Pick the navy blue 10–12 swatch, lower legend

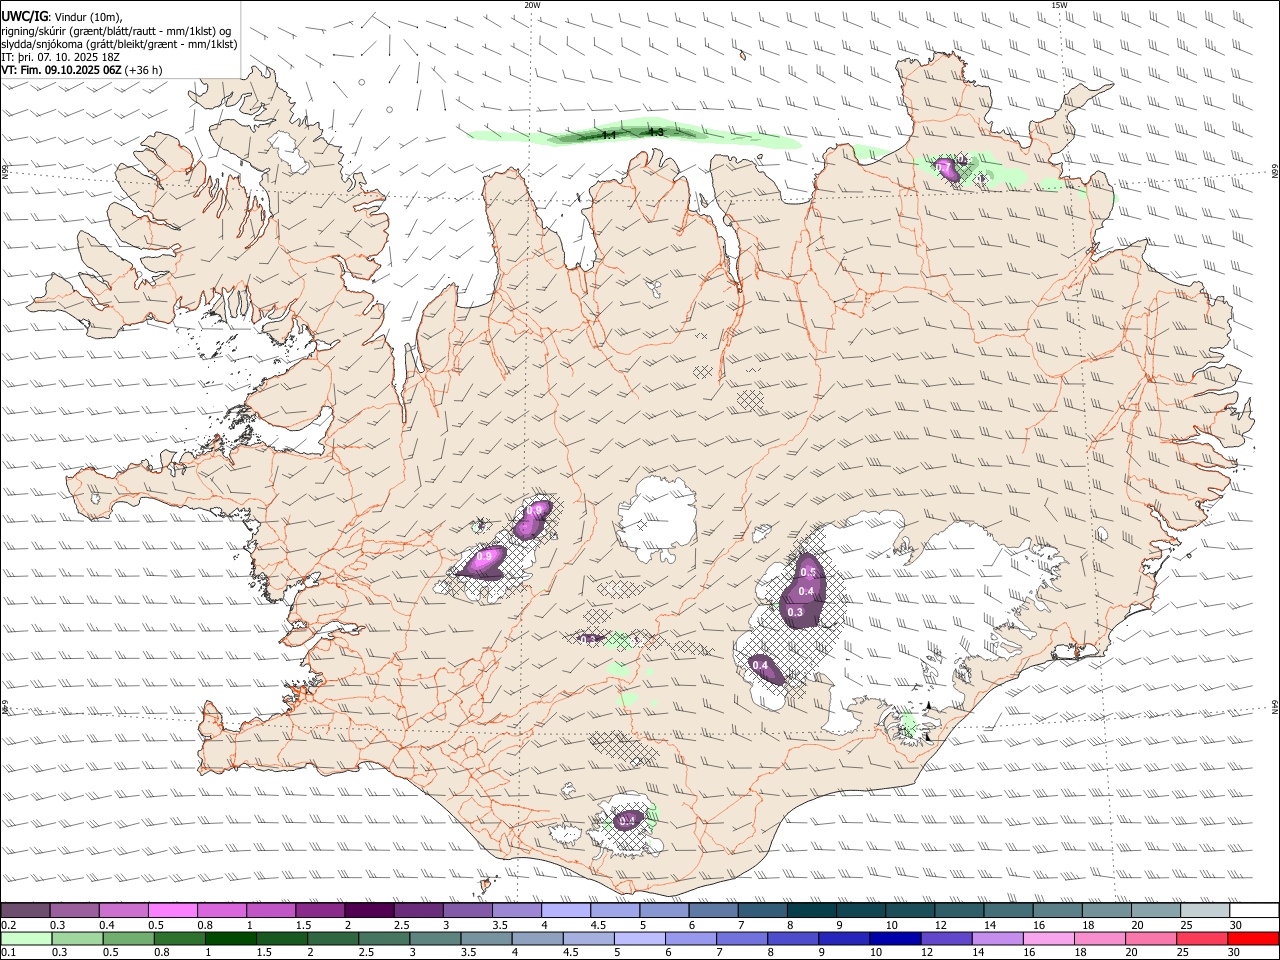[895, 938]
